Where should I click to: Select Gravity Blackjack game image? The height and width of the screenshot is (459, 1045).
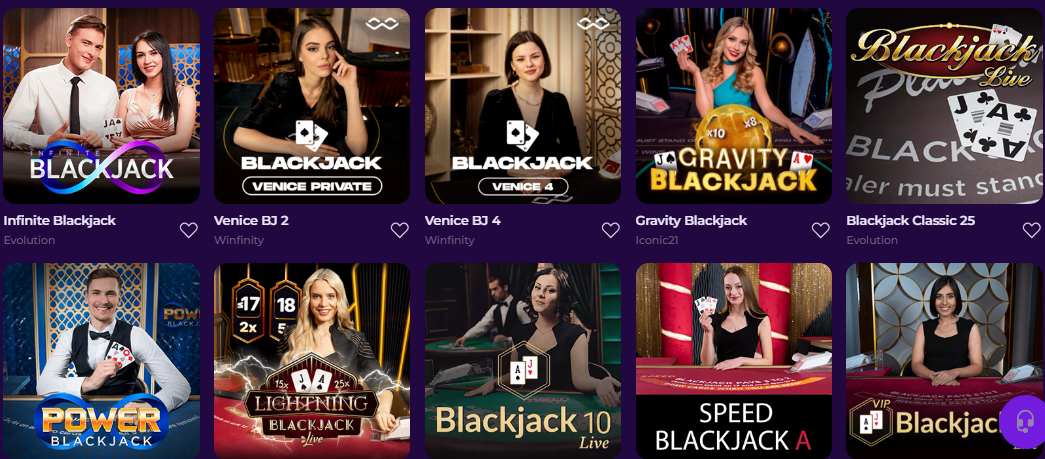(x=734, y=106)
